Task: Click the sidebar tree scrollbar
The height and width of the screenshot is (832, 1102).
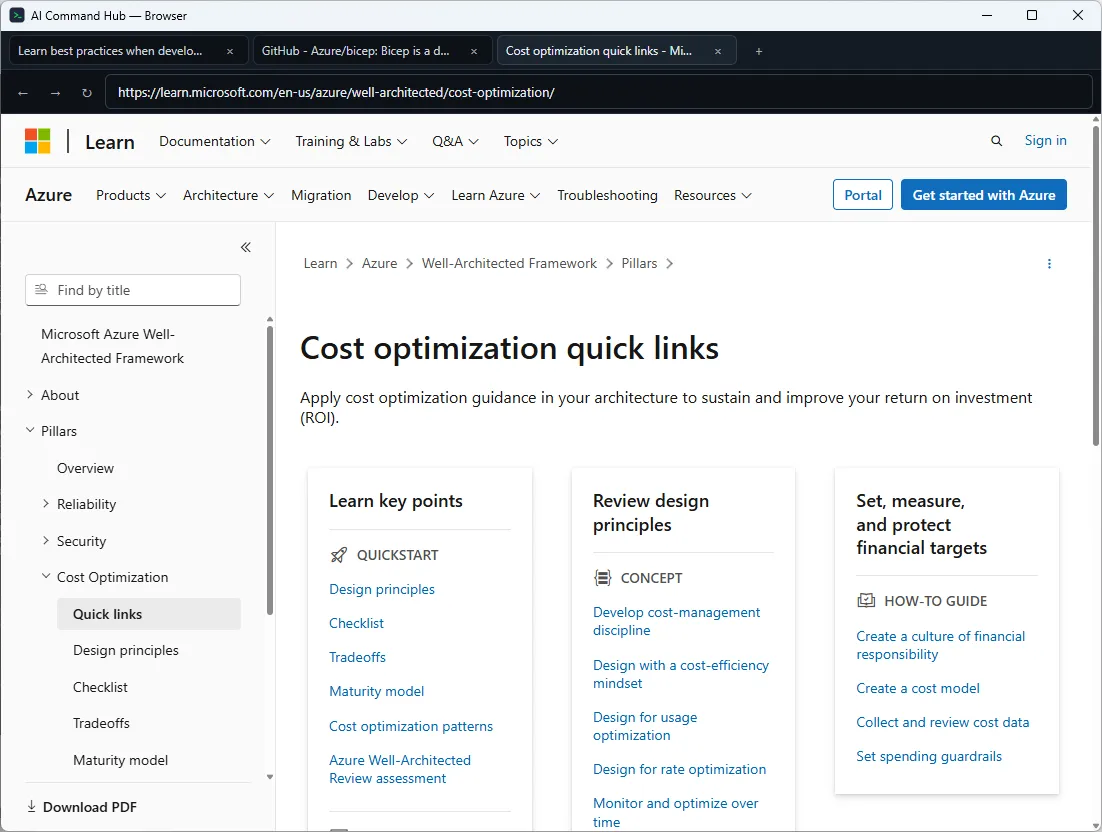Action: (270, 471)
